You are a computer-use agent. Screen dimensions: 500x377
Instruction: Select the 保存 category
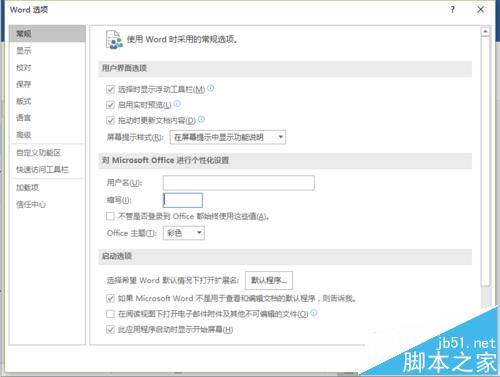point(47,84)
